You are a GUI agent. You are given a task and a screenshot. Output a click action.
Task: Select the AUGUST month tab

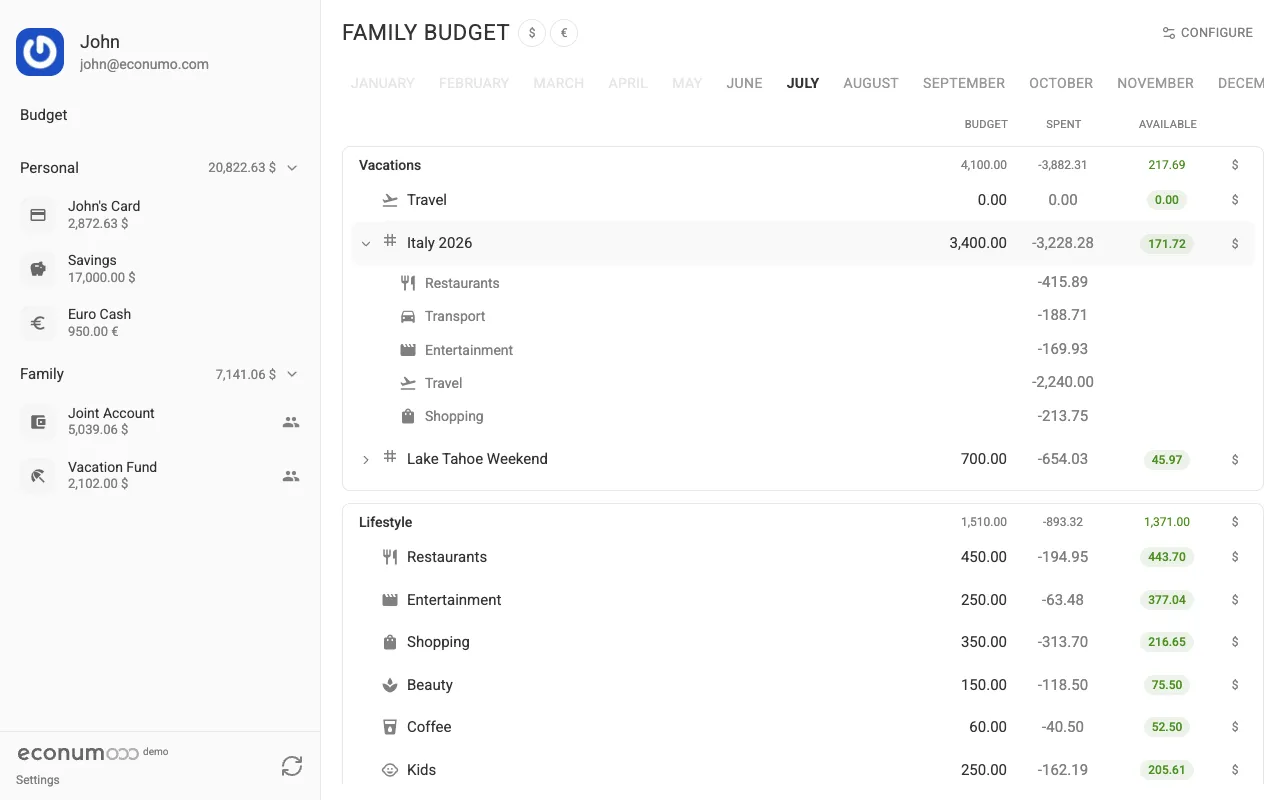click(871, 83)
